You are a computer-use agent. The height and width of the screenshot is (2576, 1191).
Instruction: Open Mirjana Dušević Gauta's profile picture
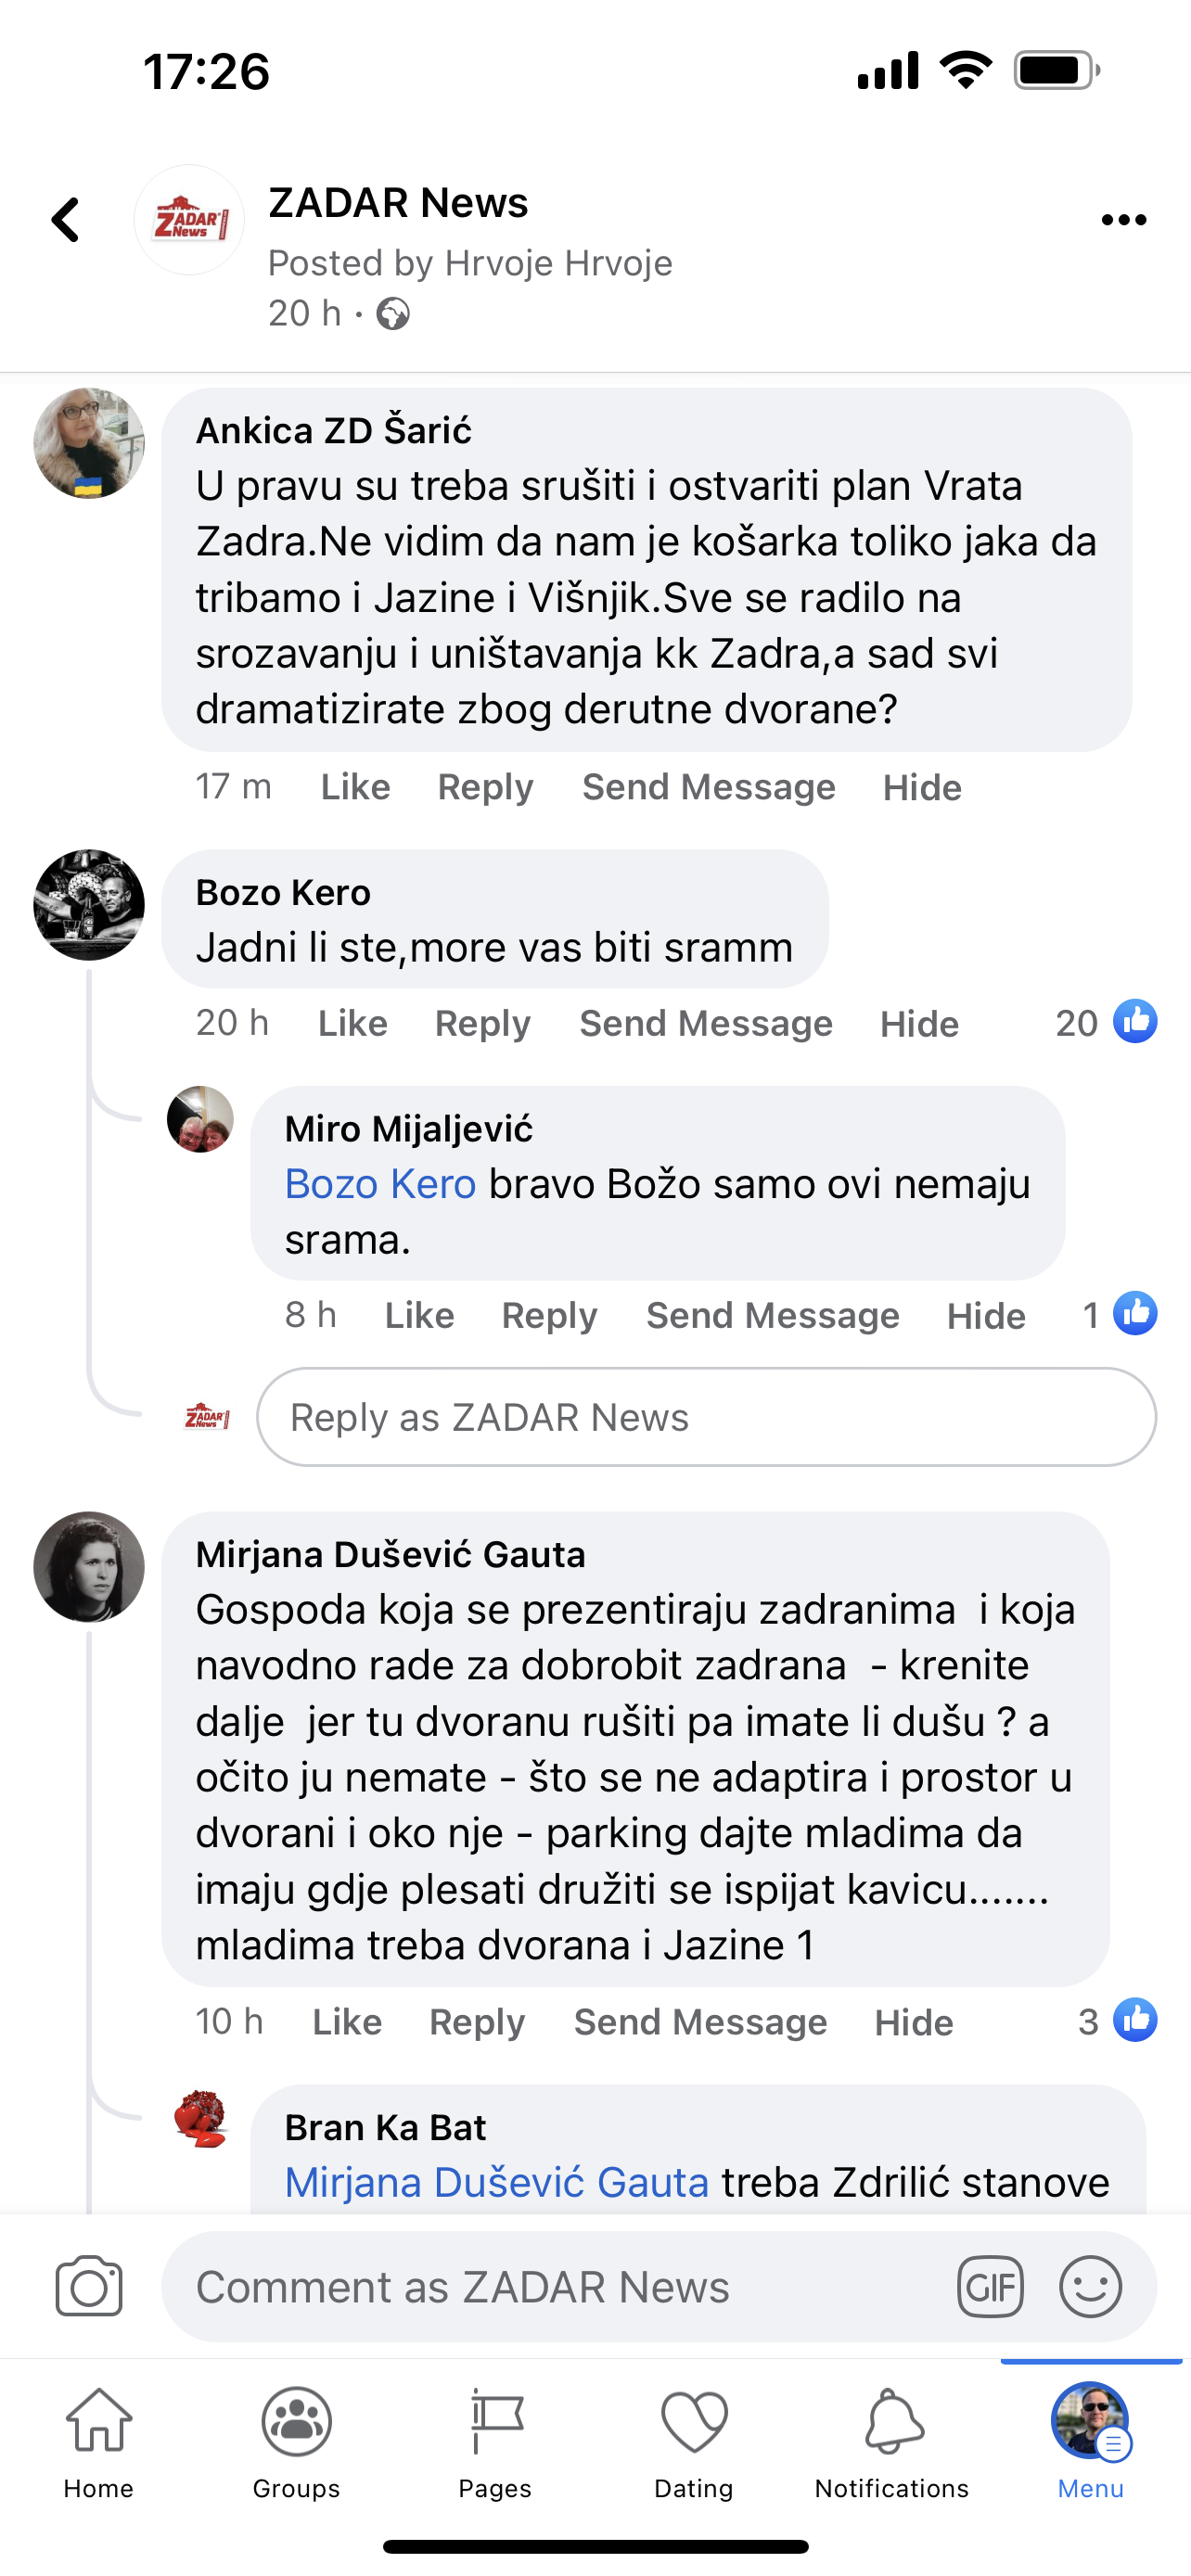(89, 1566)
